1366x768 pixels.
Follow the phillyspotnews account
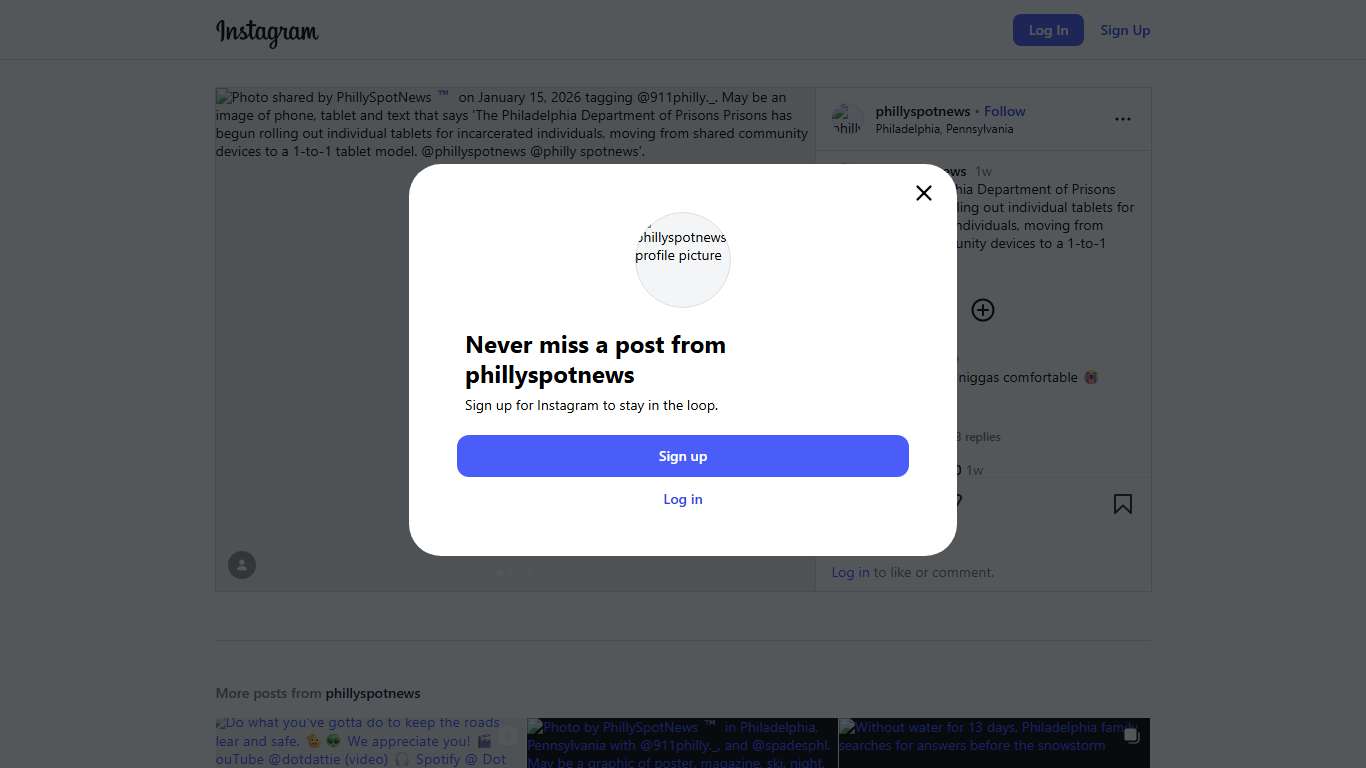pos(1005,111)
